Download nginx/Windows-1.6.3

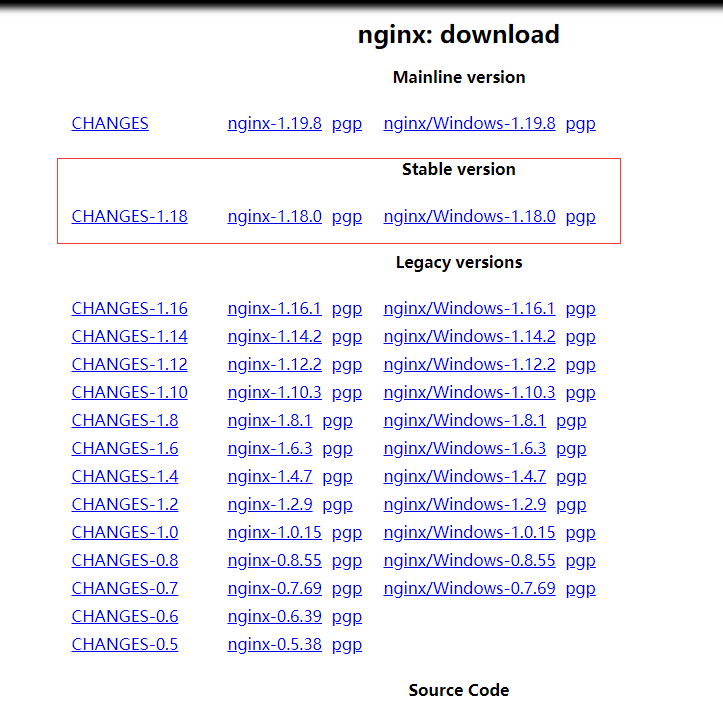[x=464, y=448]
